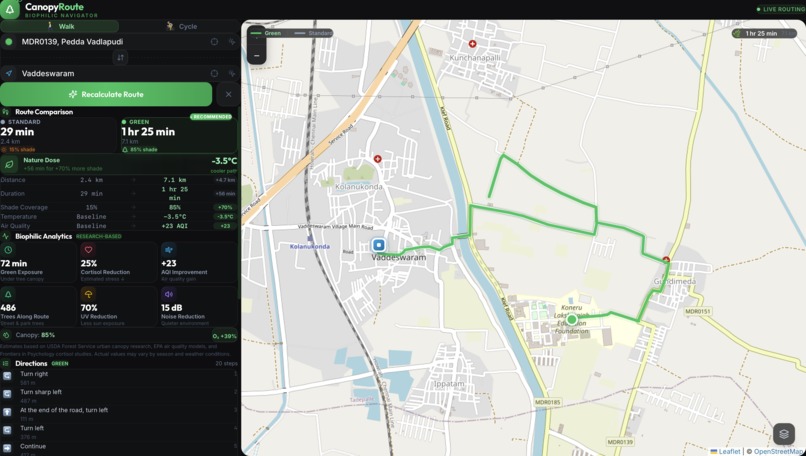The image size is (806, 456).
Task: Click the -3.5°C cooler path value
Action: coord(224,161)
